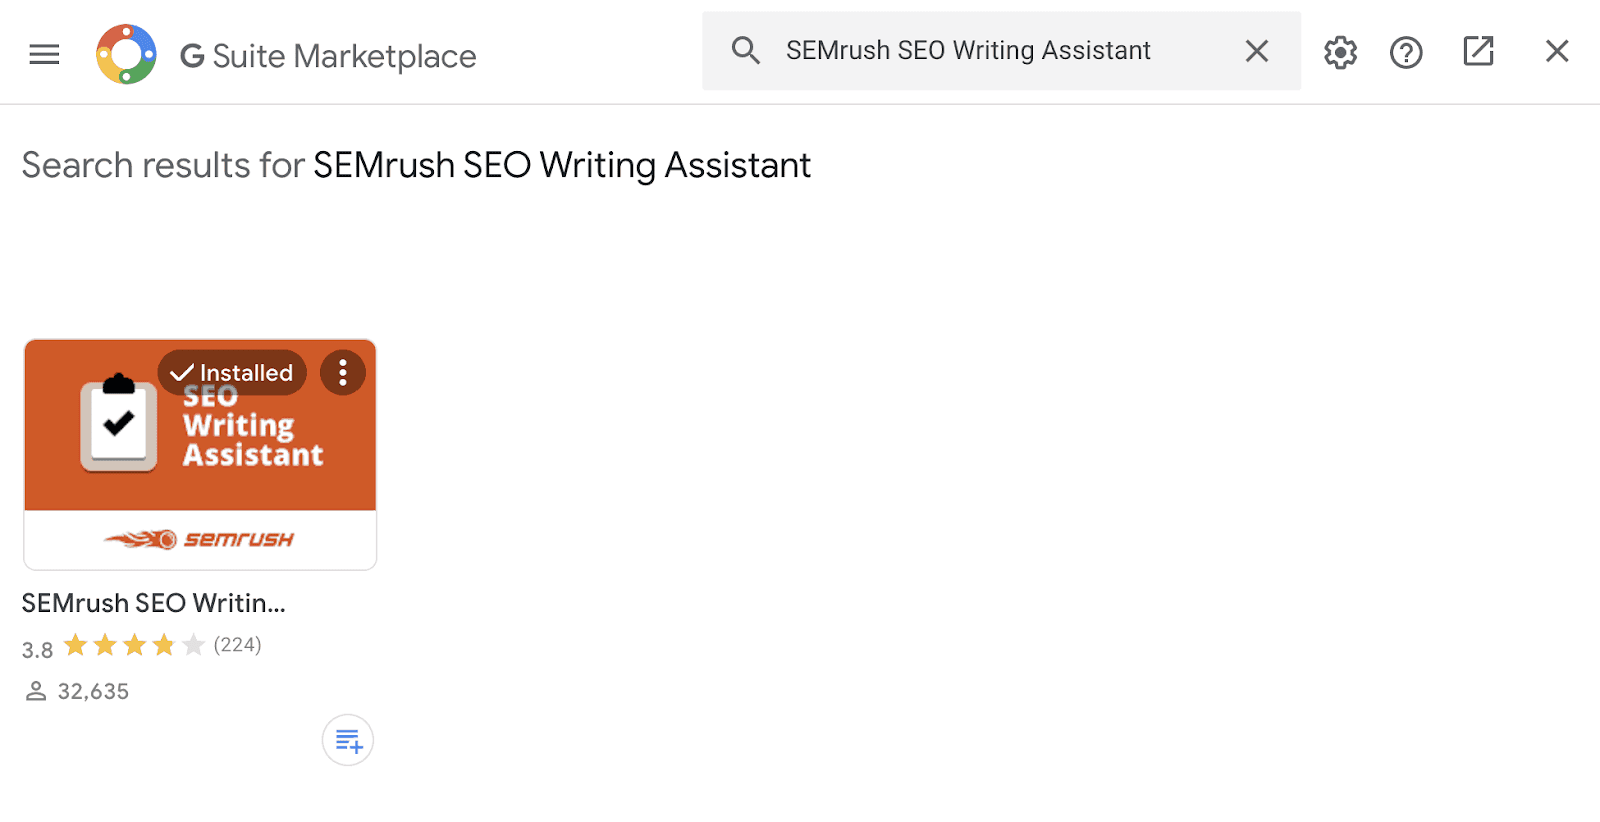This screenshot has width=1600, height=822.
Task: Click the magnifying glass search icon
Action: [x=745, y=50]
